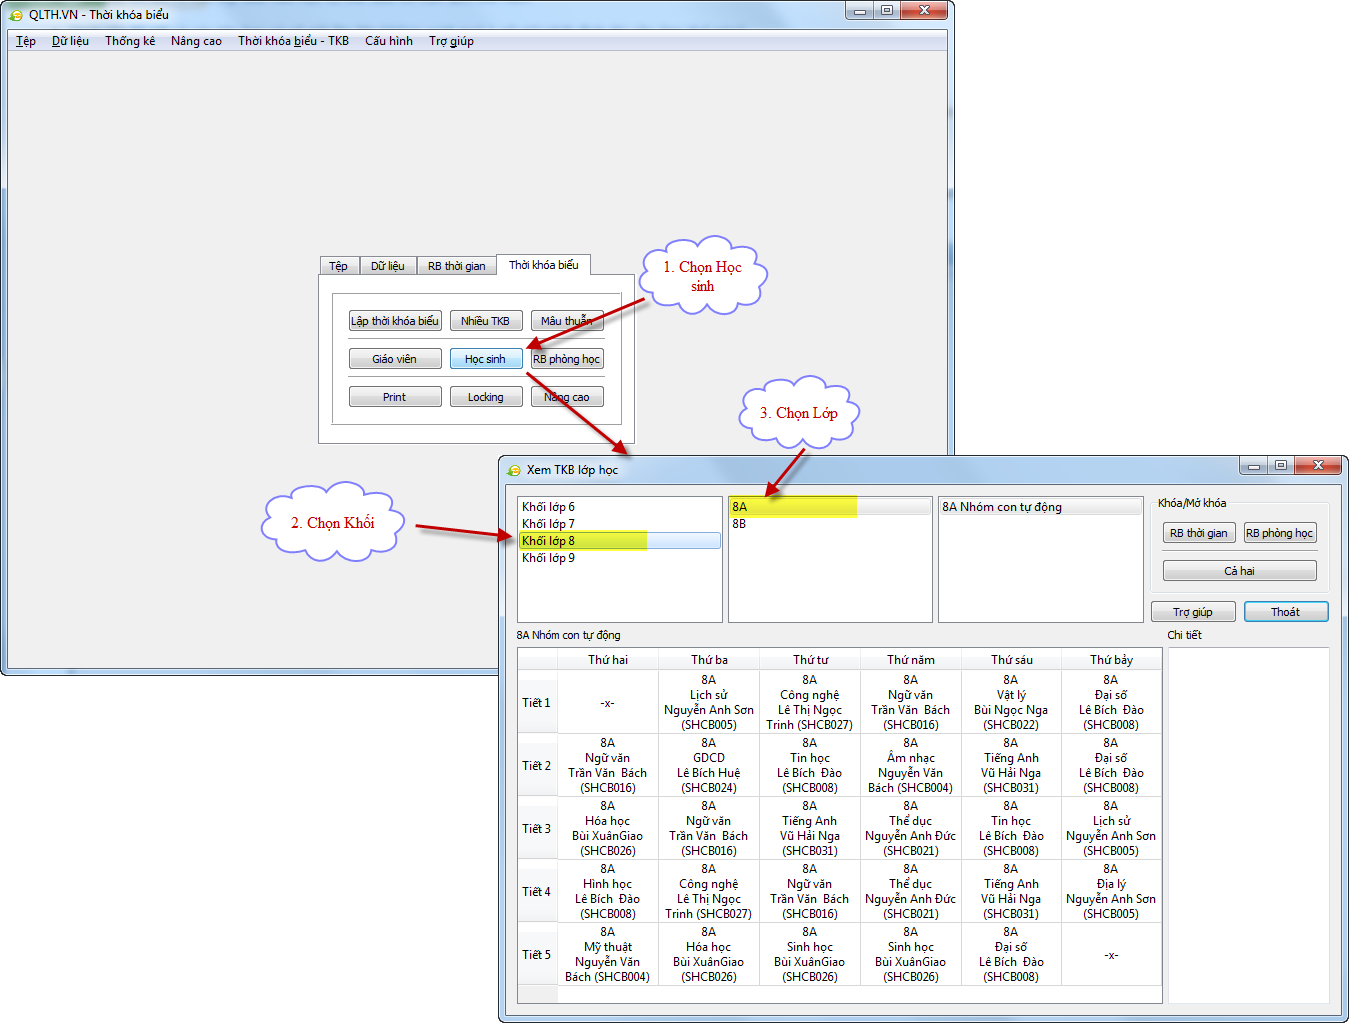Switch to the RB thời gian tab
1352x1026 pixels.
[x=456, y=266]
